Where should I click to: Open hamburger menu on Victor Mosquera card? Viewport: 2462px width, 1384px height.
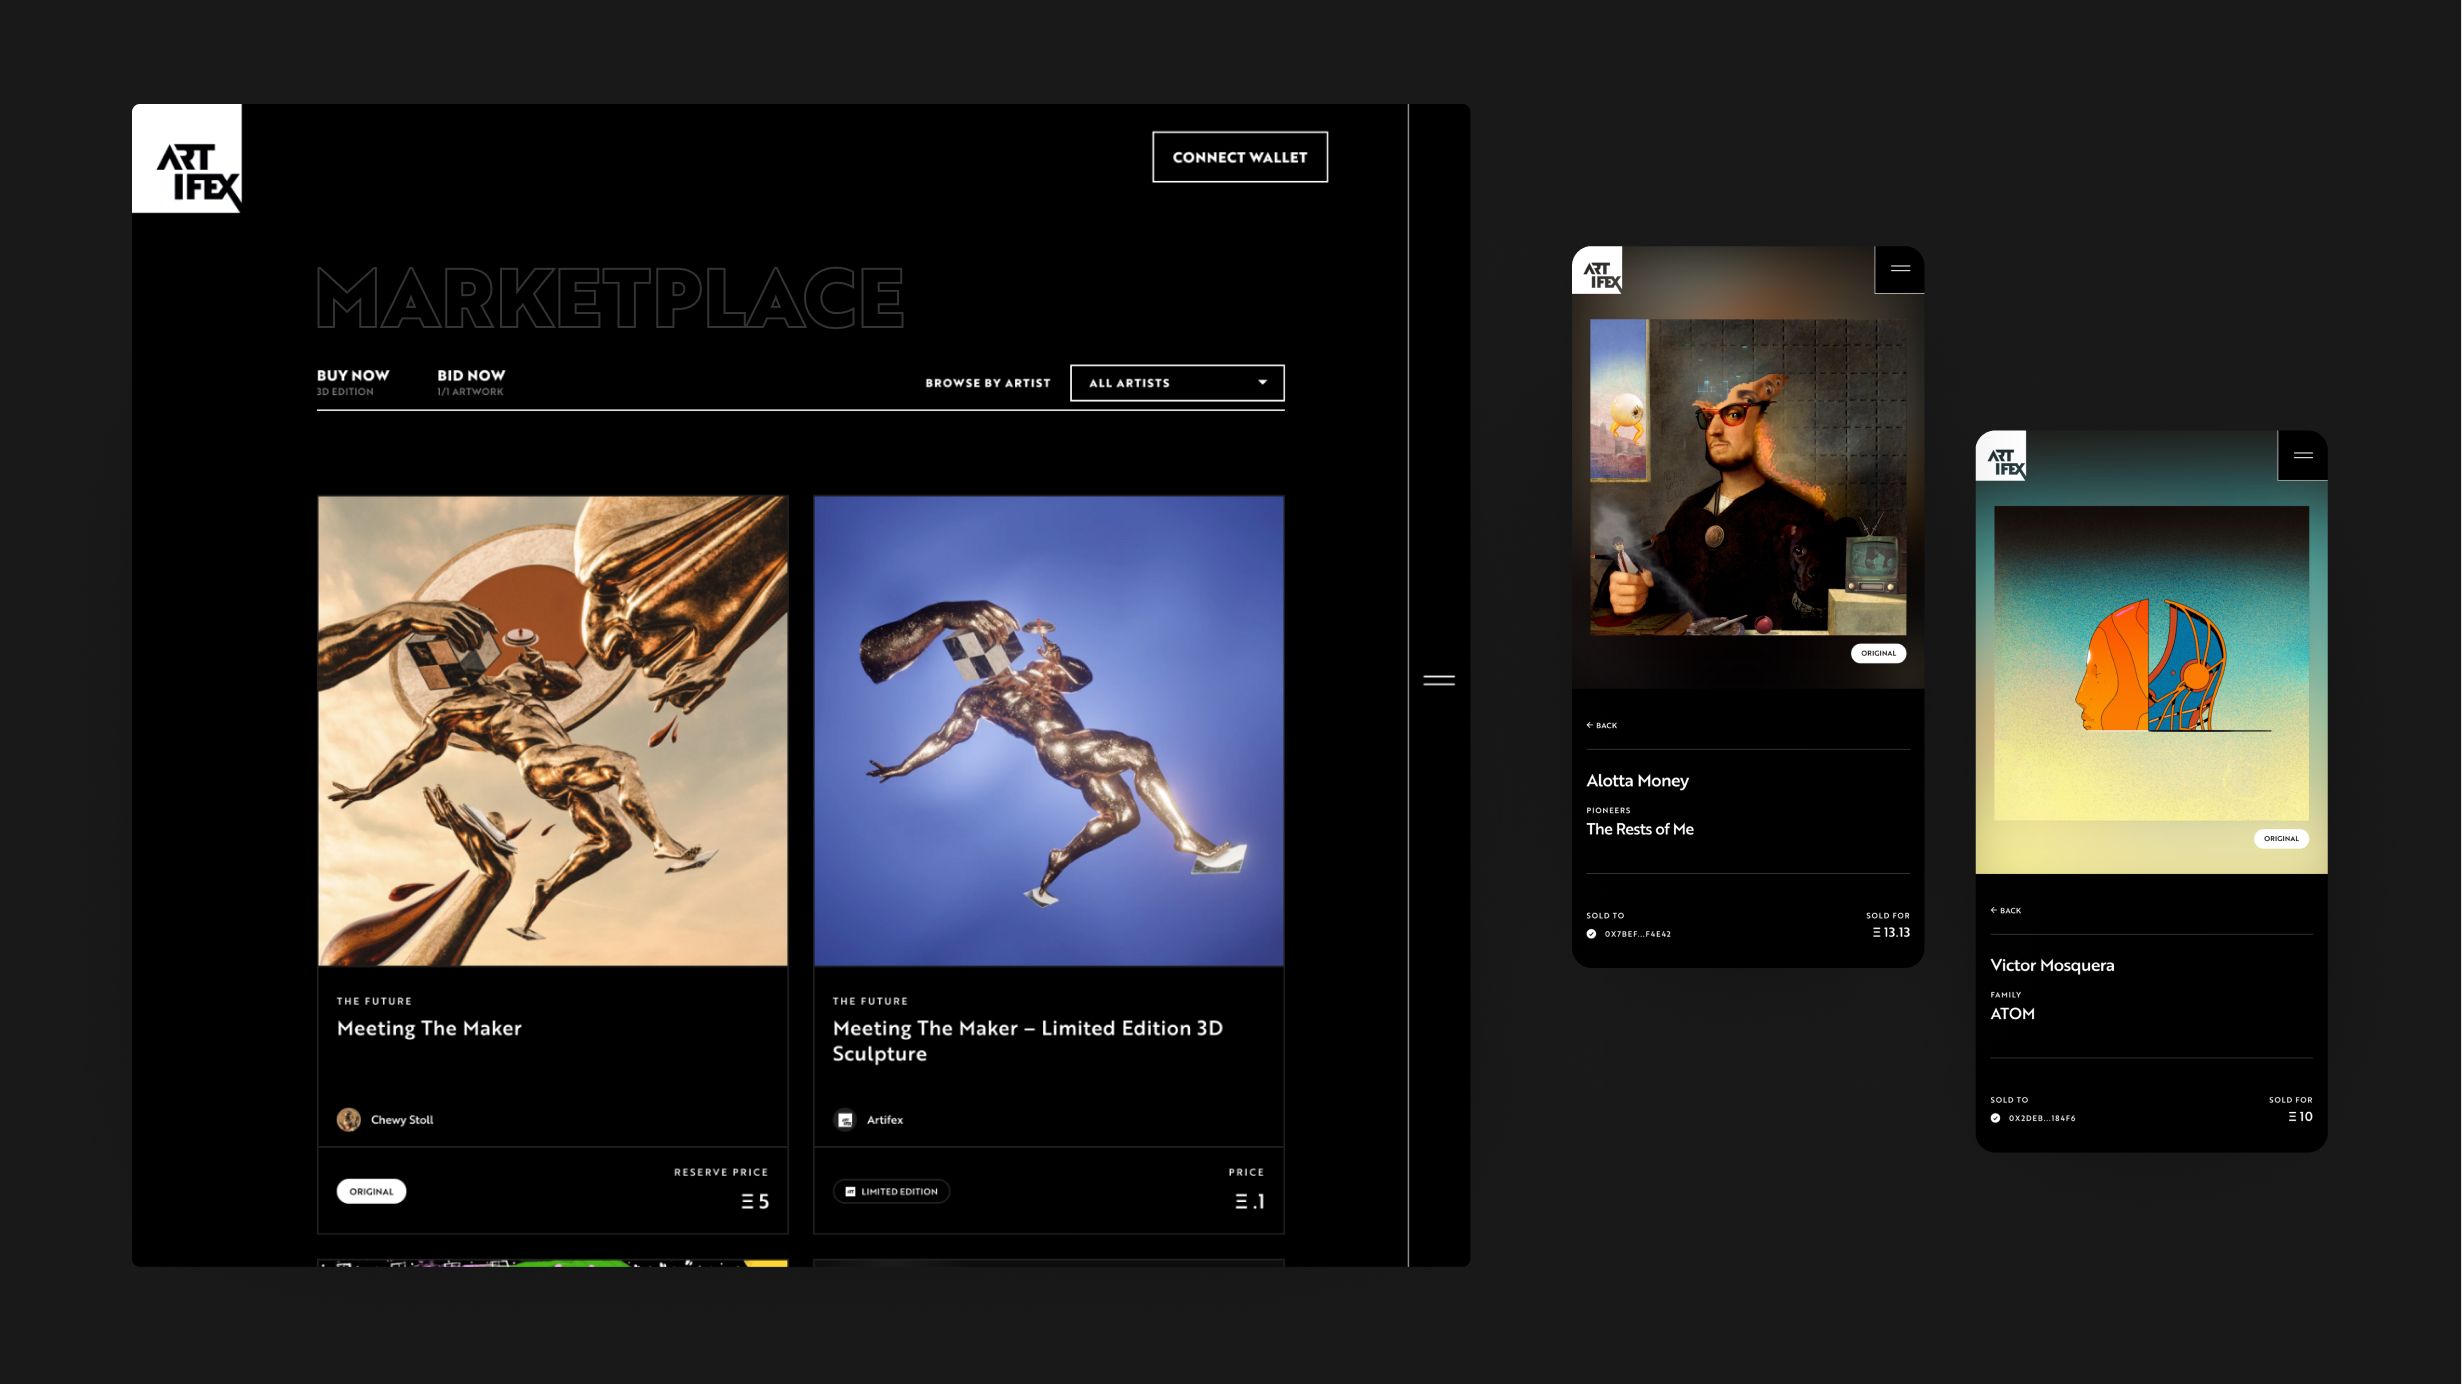pos(2302,456)
